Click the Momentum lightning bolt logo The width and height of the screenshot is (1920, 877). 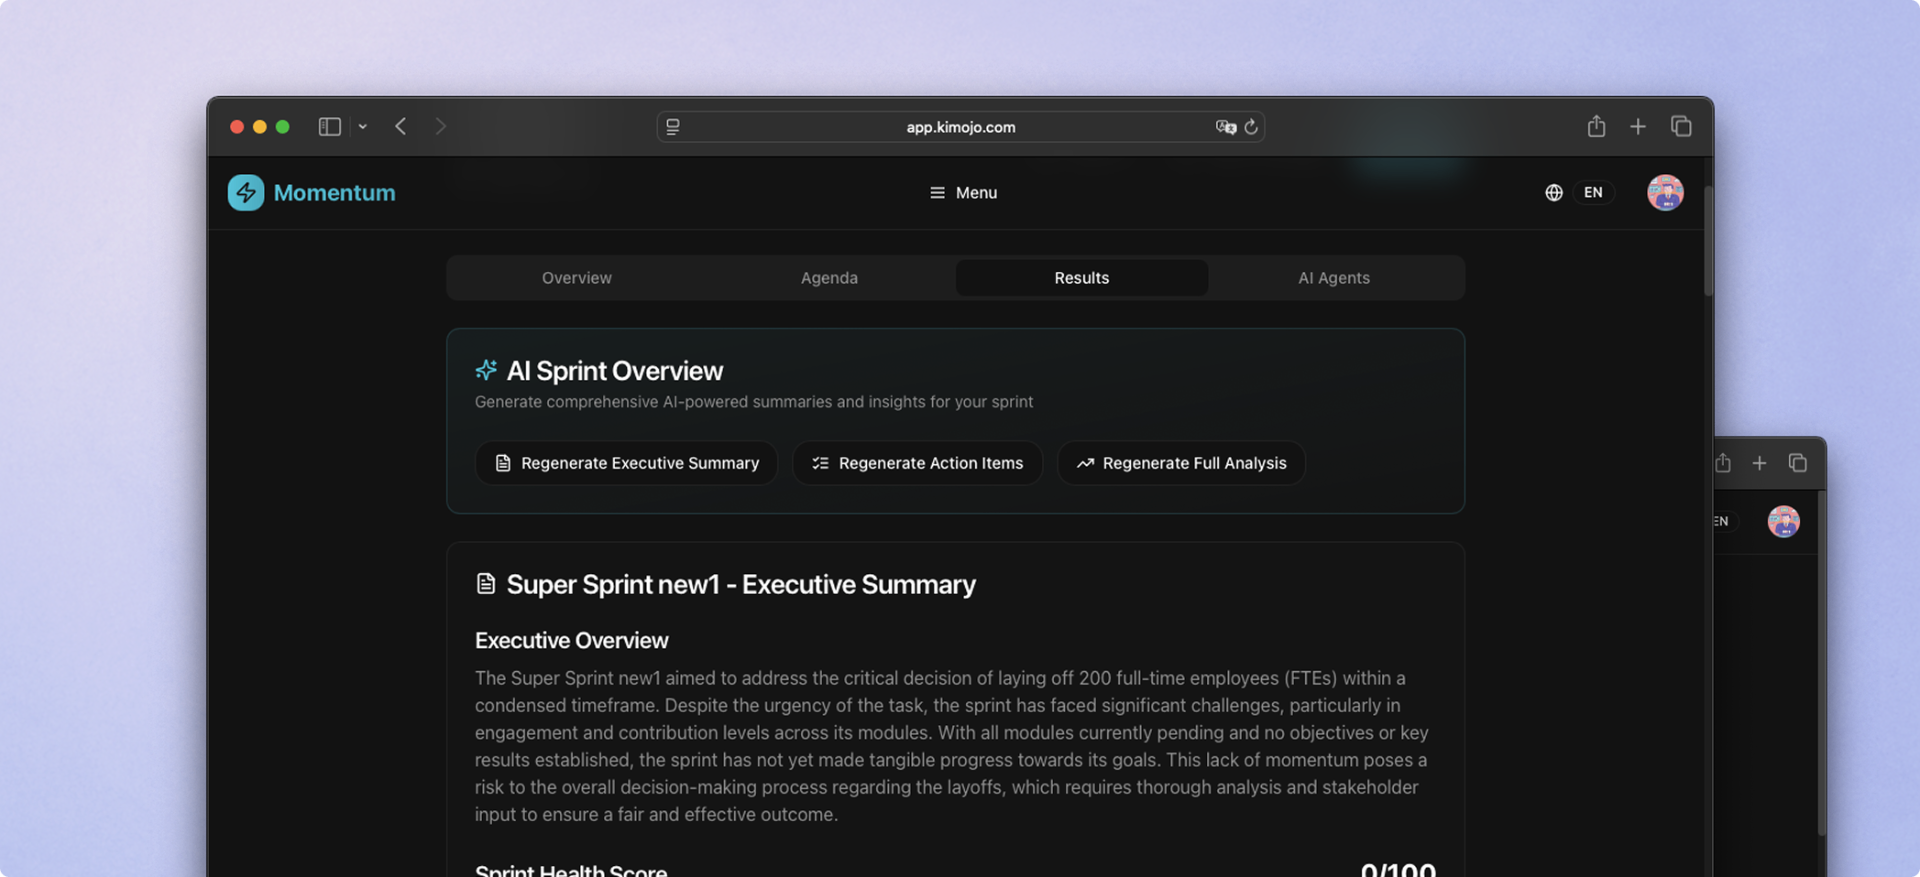(246, 193)
